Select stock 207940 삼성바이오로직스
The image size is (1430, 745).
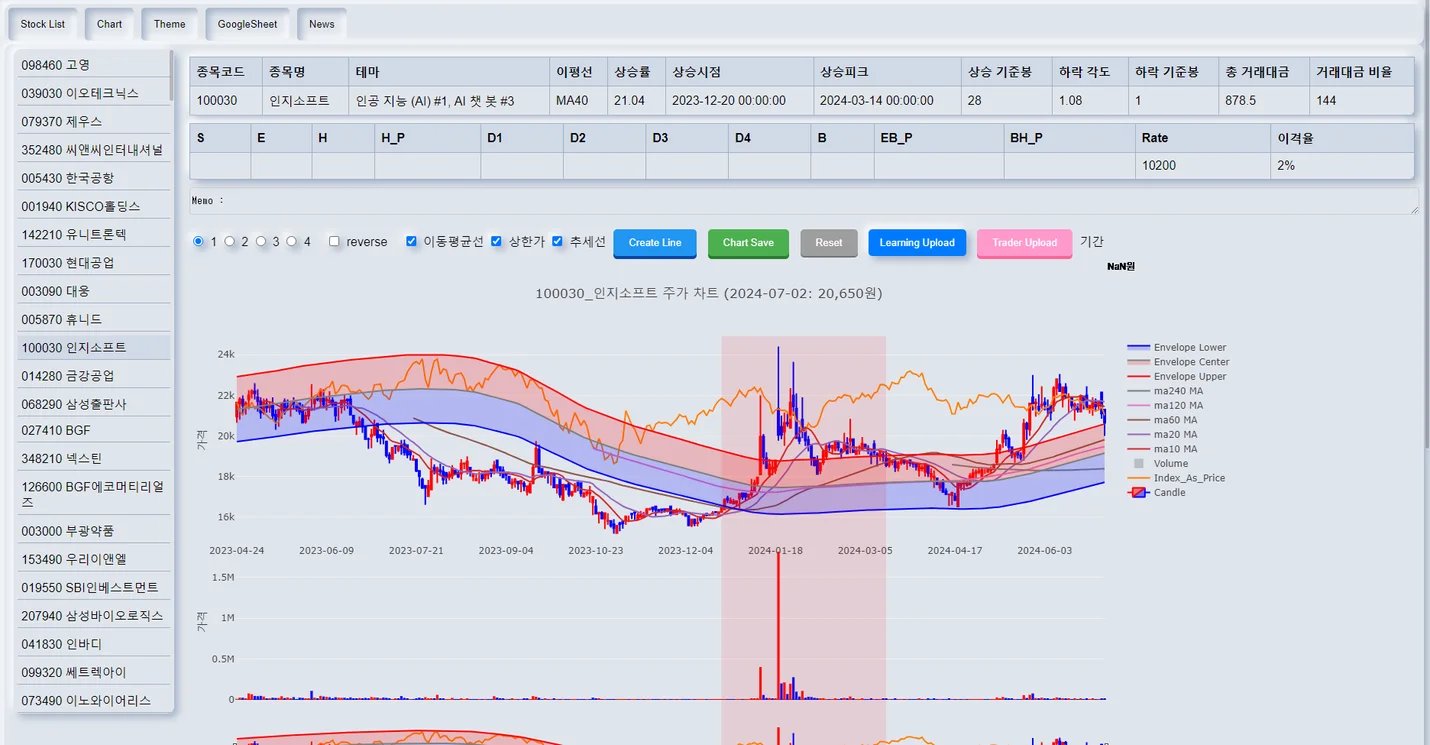coord(93,615)
